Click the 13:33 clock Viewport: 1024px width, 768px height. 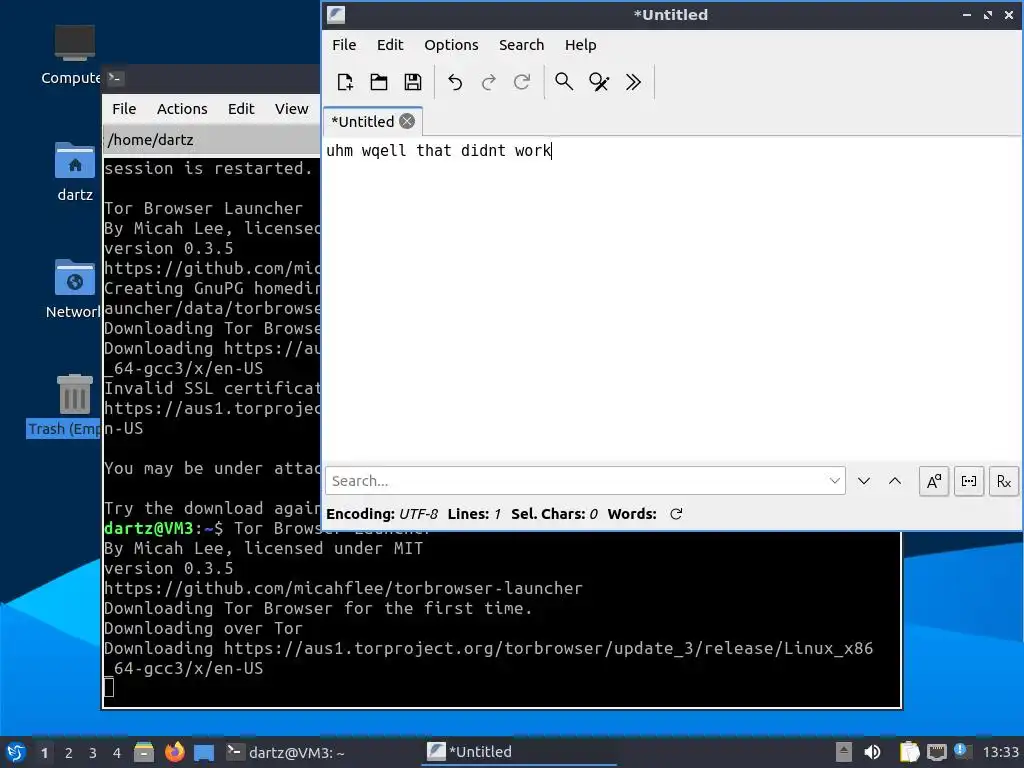coord(1000,752)
